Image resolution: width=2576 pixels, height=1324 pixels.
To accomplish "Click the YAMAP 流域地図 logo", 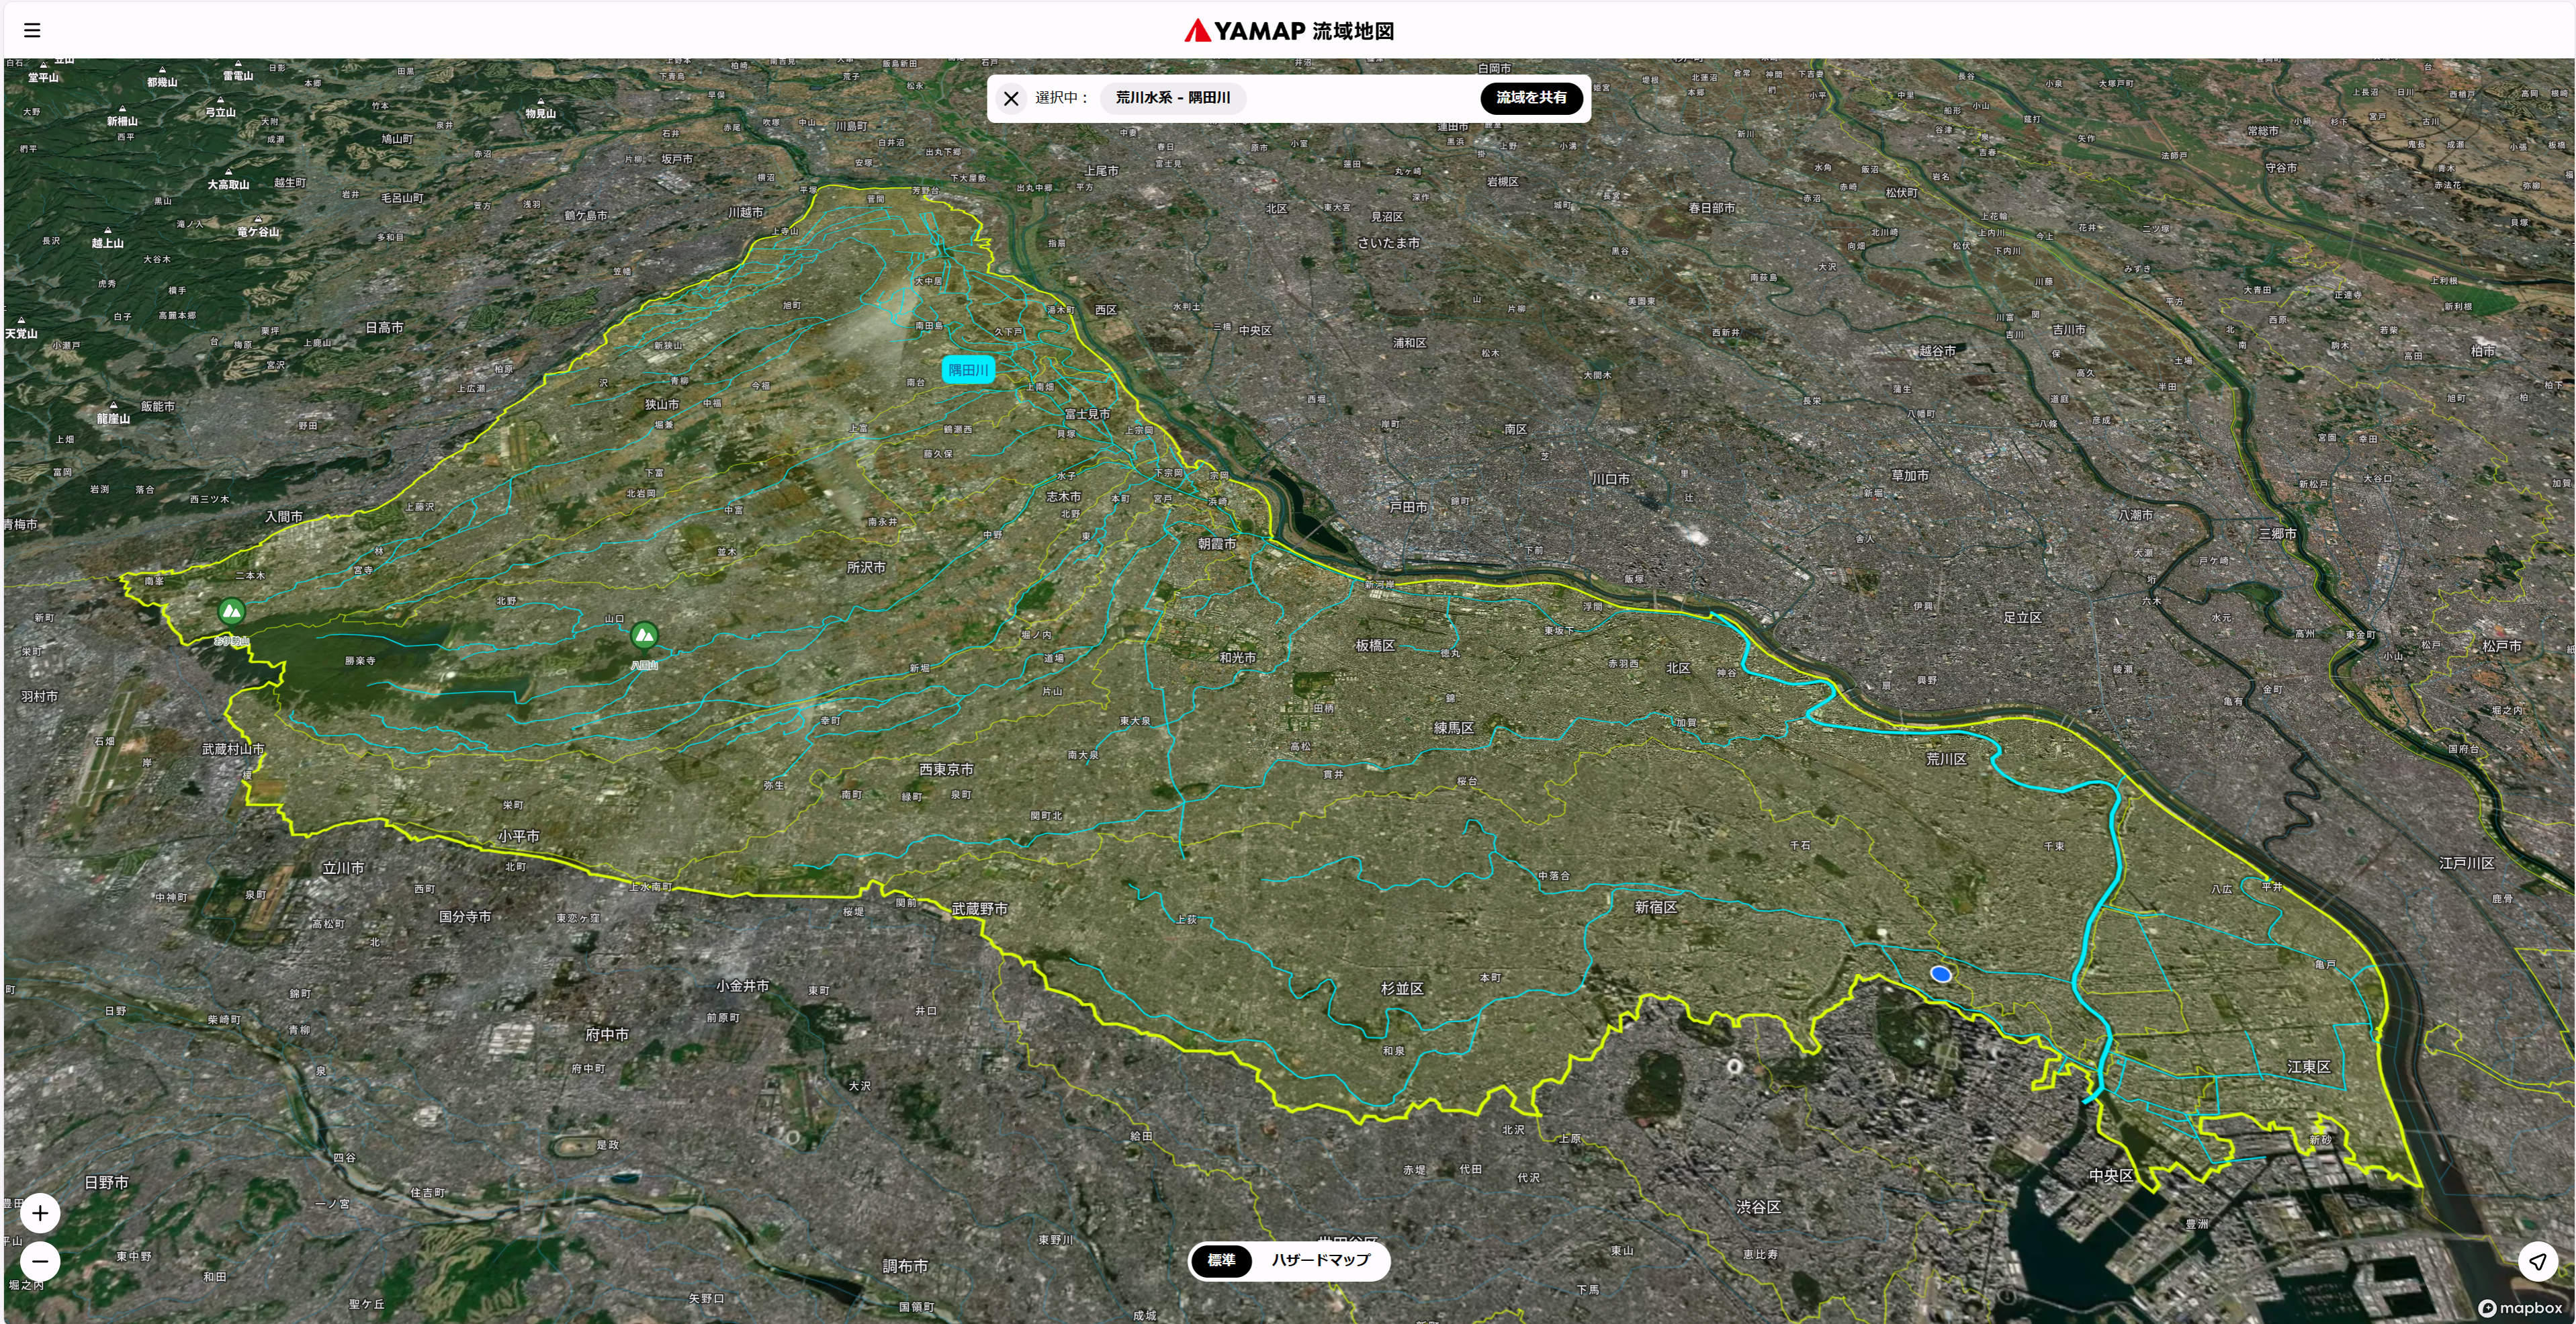I will (x=1288, y=31).
